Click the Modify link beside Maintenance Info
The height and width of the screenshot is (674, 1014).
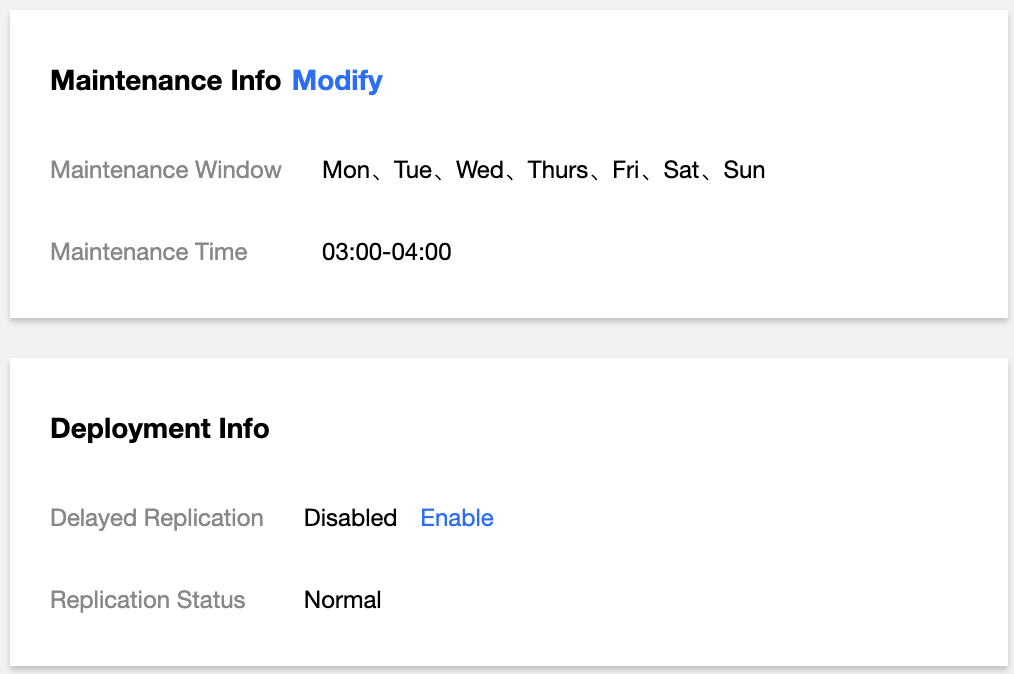coord(337,81)
